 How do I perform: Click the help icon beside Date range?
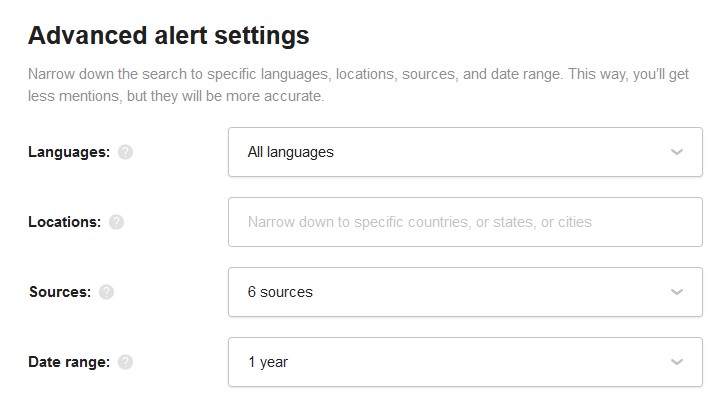tap(125, 362)
